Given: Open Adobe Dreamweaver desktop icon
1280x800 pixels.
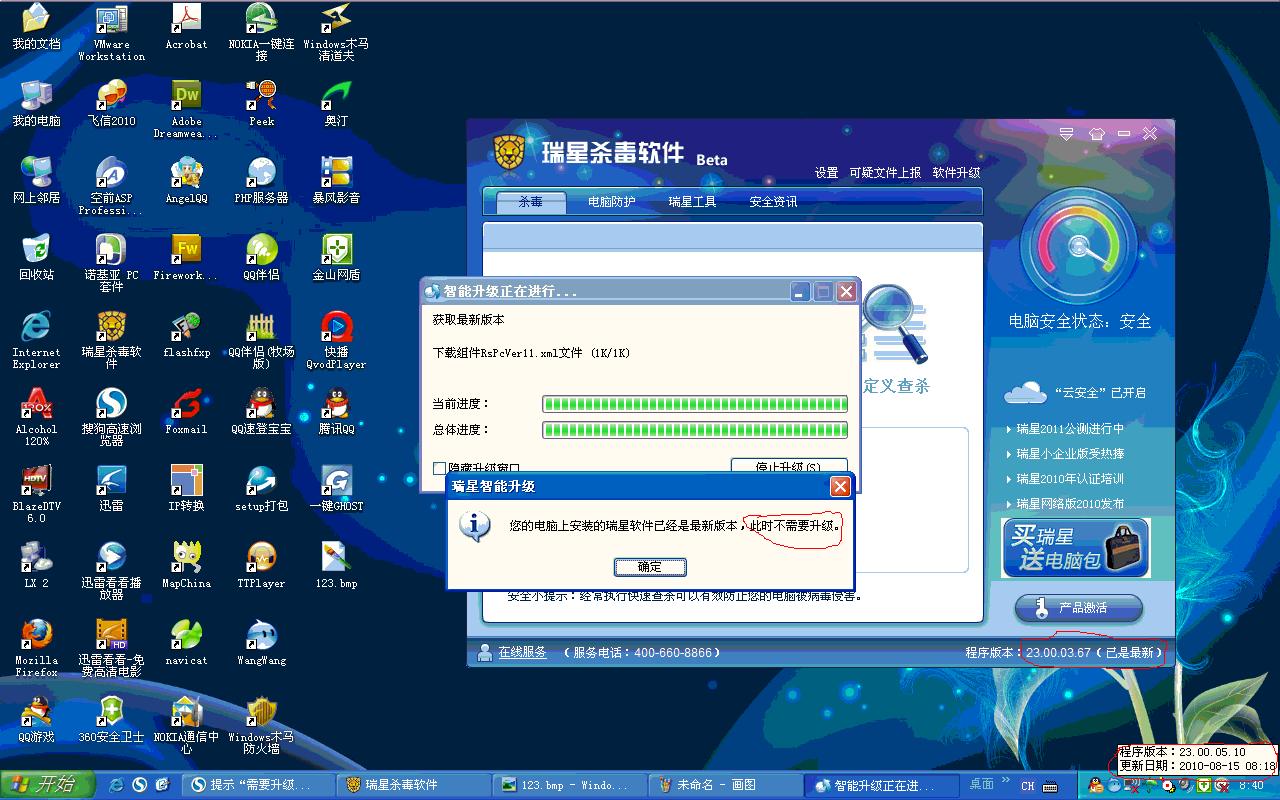Looking at the screenshot, I should click(186, 97).
